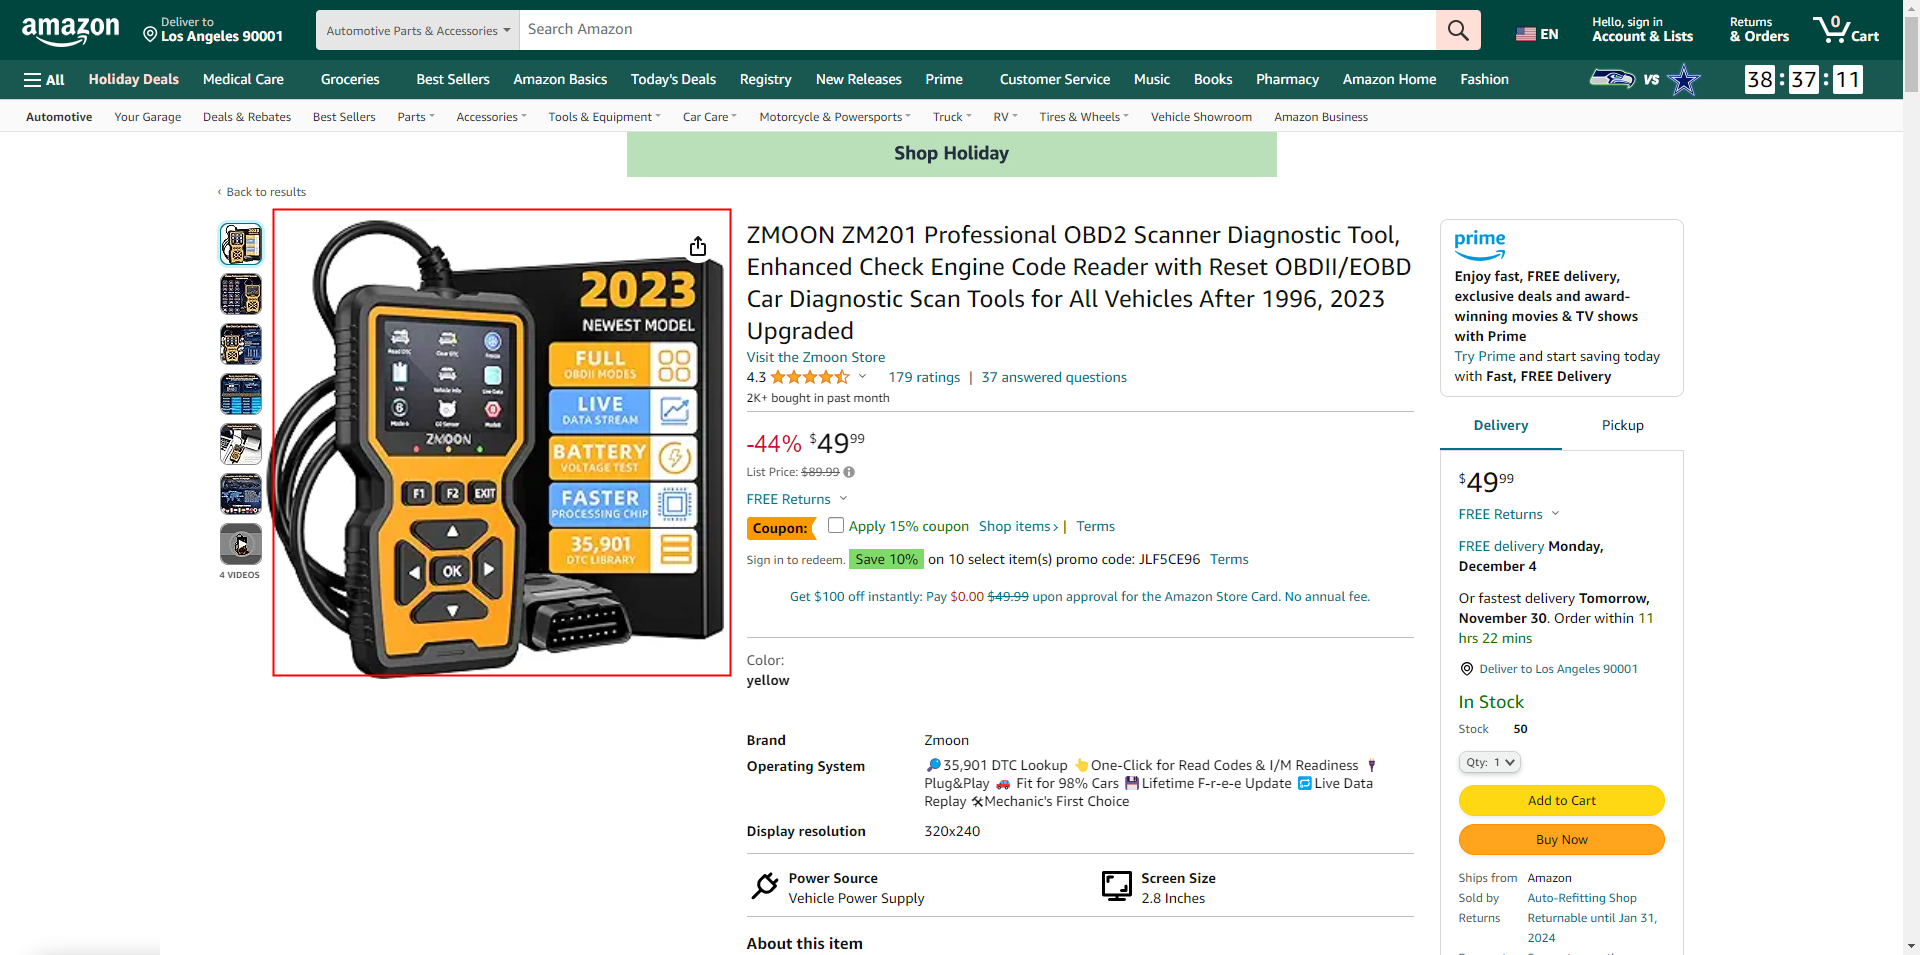Click the Amazon logo

tap(70, 30)
